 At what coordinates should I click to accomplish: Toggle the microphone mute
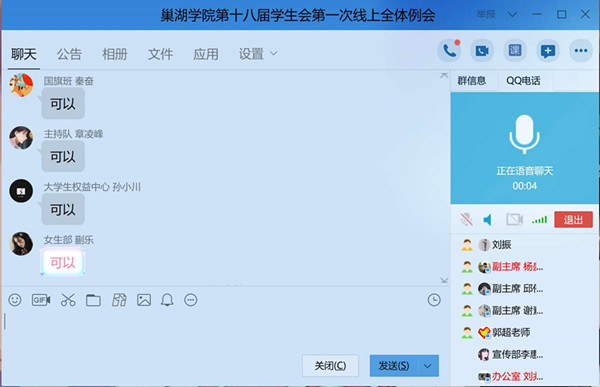coord(466,219)
